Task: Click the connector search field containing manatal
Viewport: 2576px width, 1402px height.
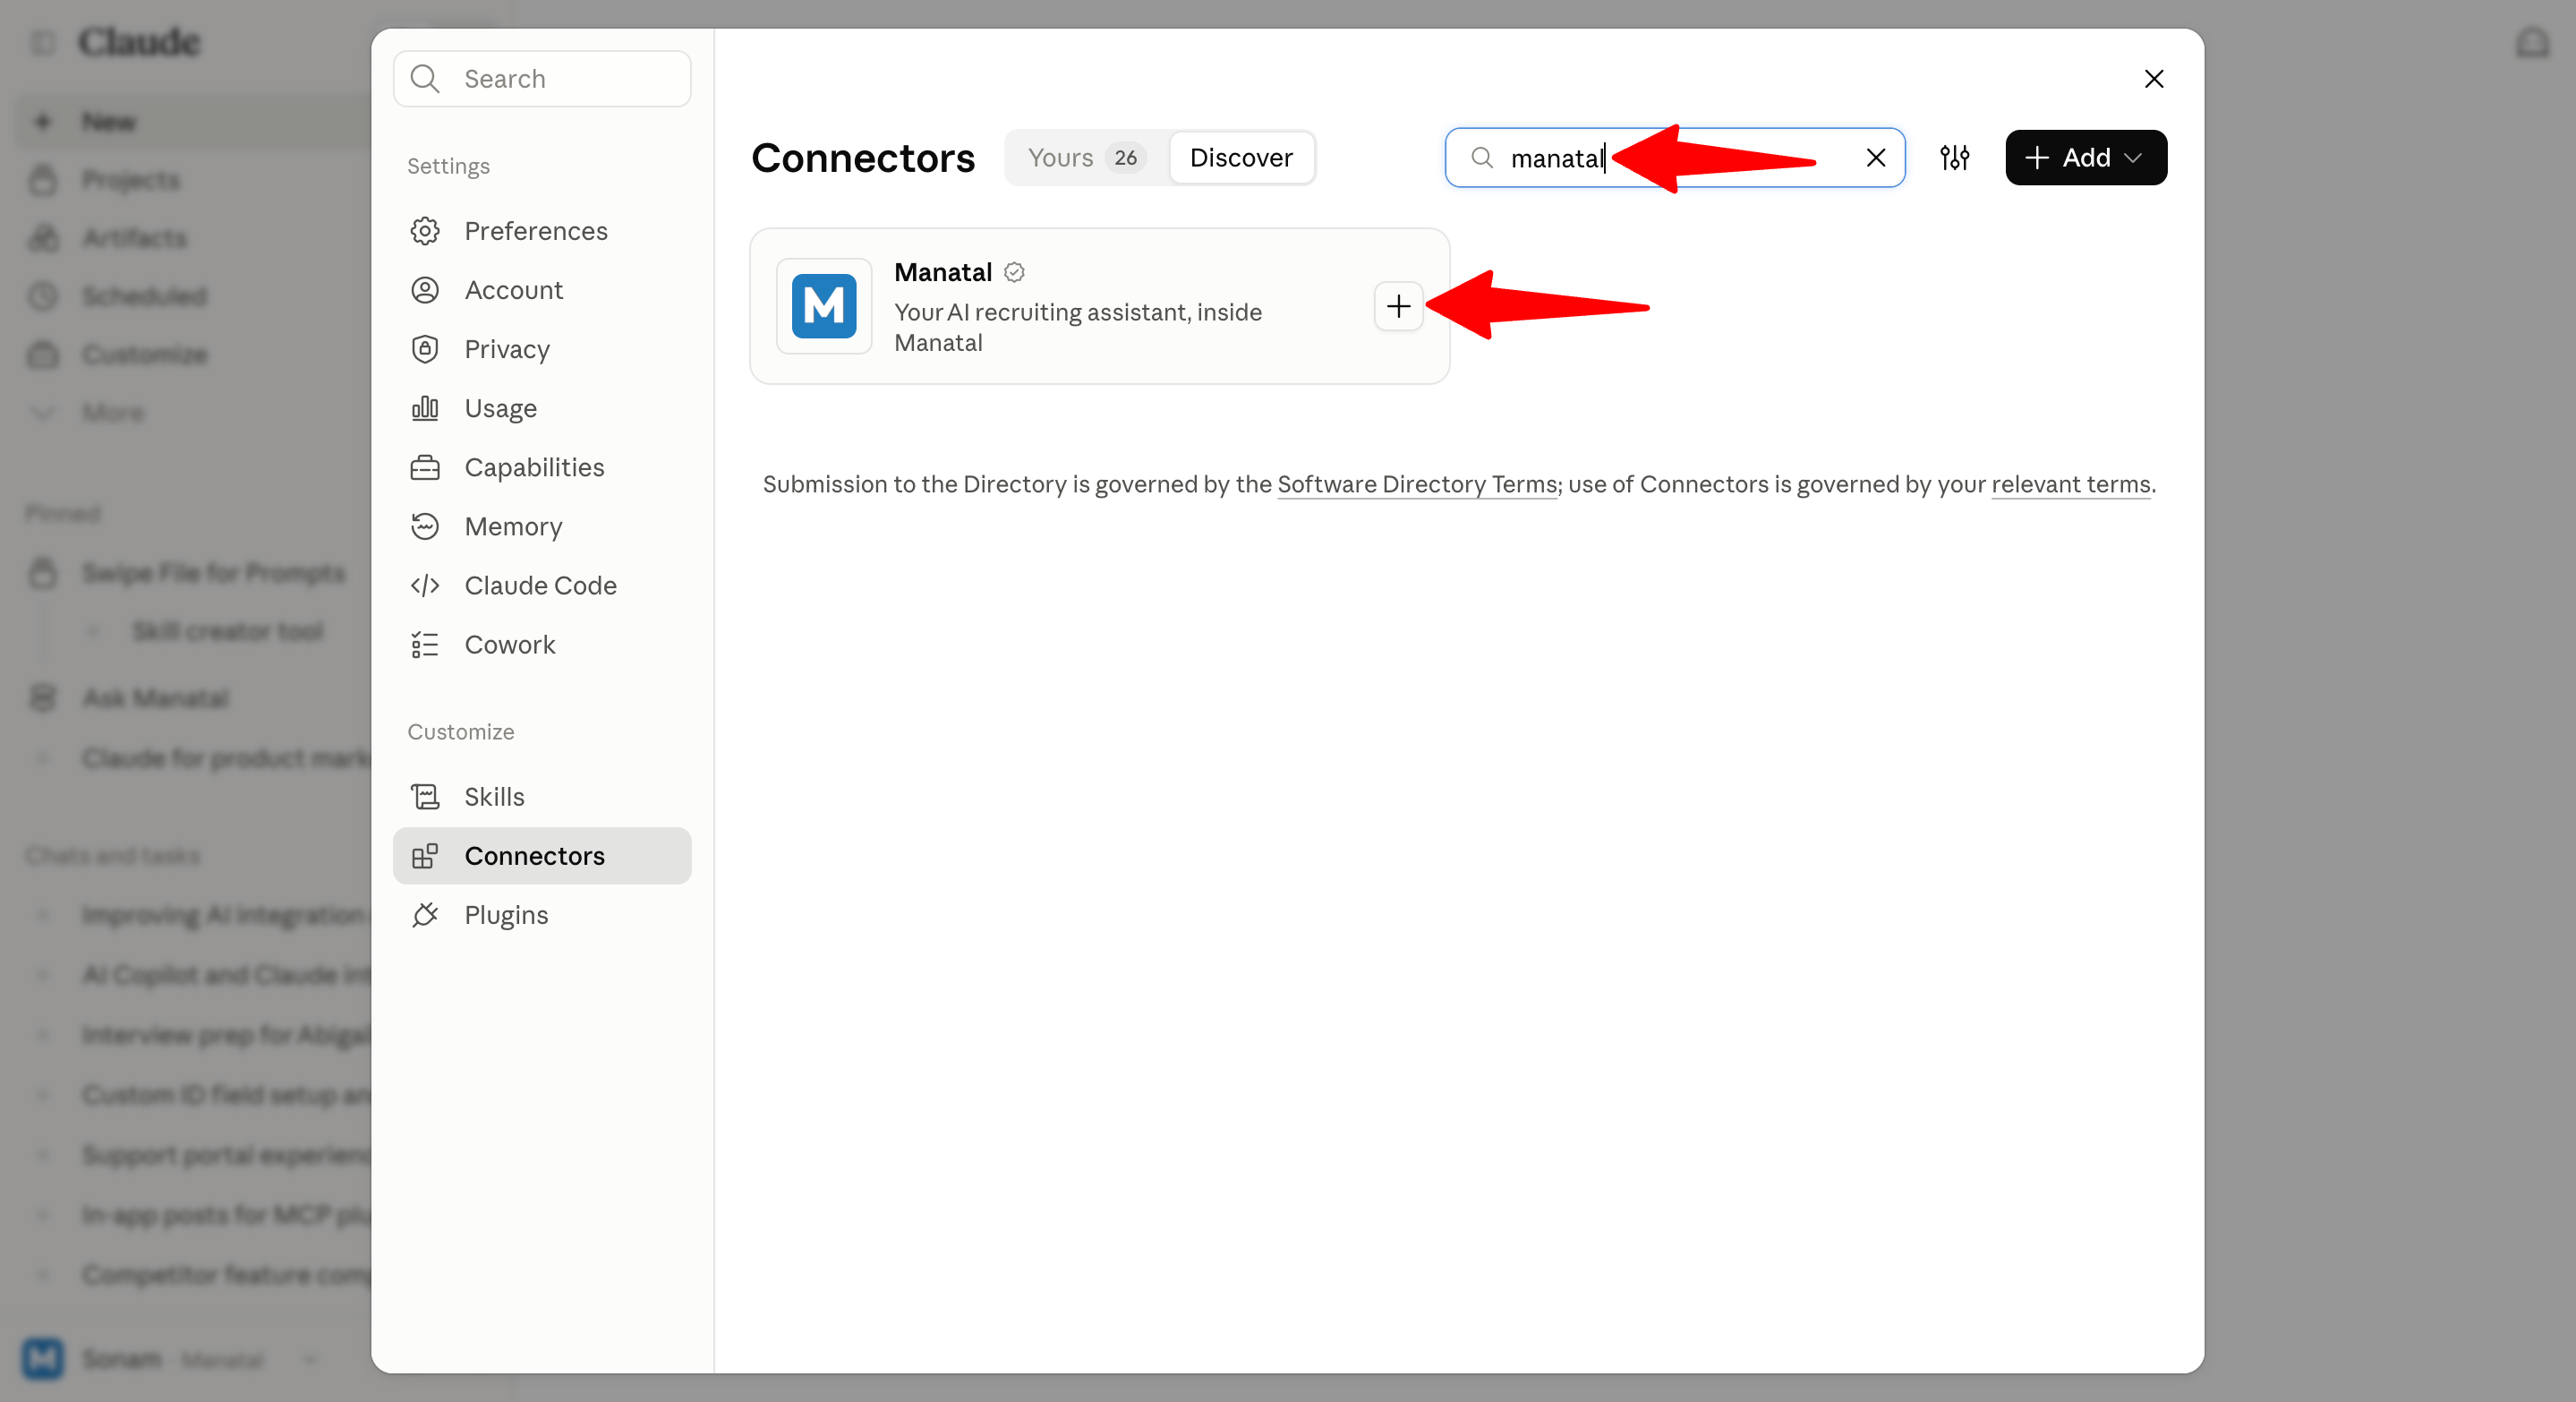Action: pos(1674,157)
